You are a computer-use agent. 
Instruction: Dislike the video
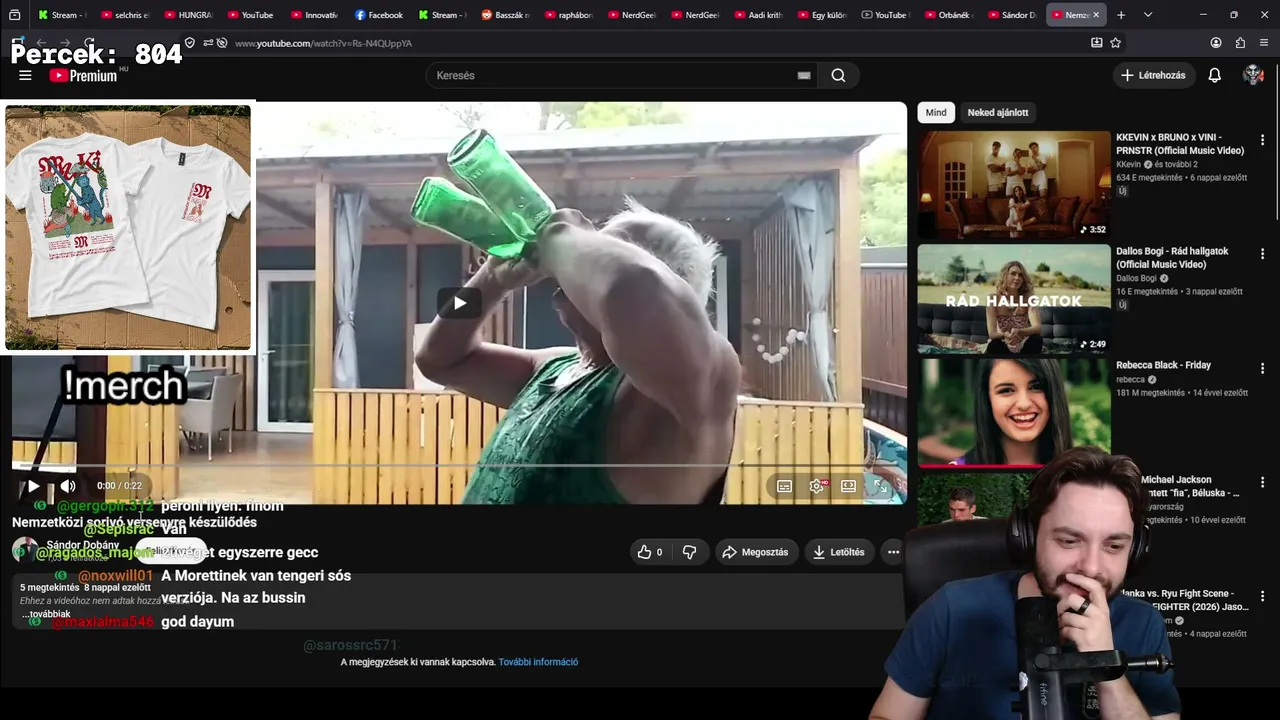tap(689, 552)
